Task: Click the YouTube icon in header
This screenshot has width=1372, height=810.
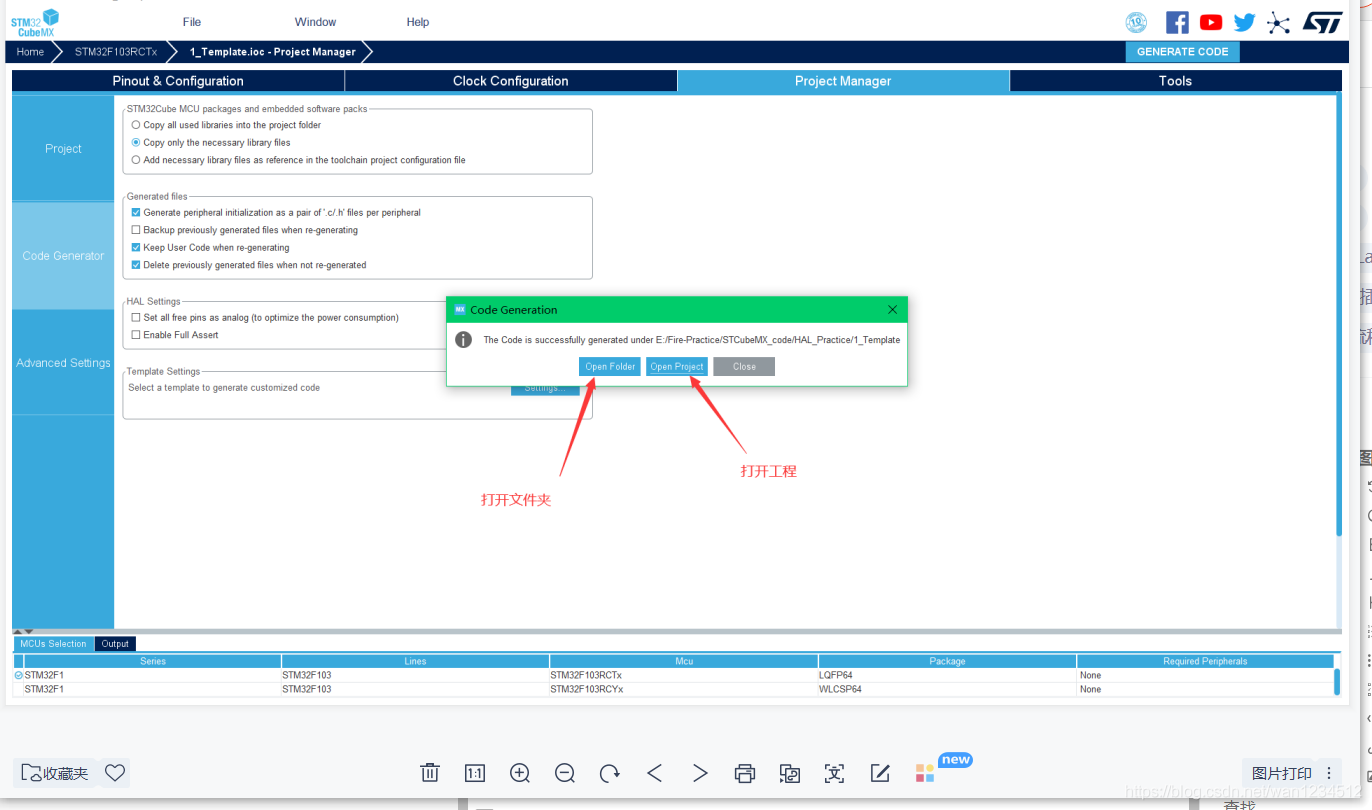Action: click(x=1211, y=22)
